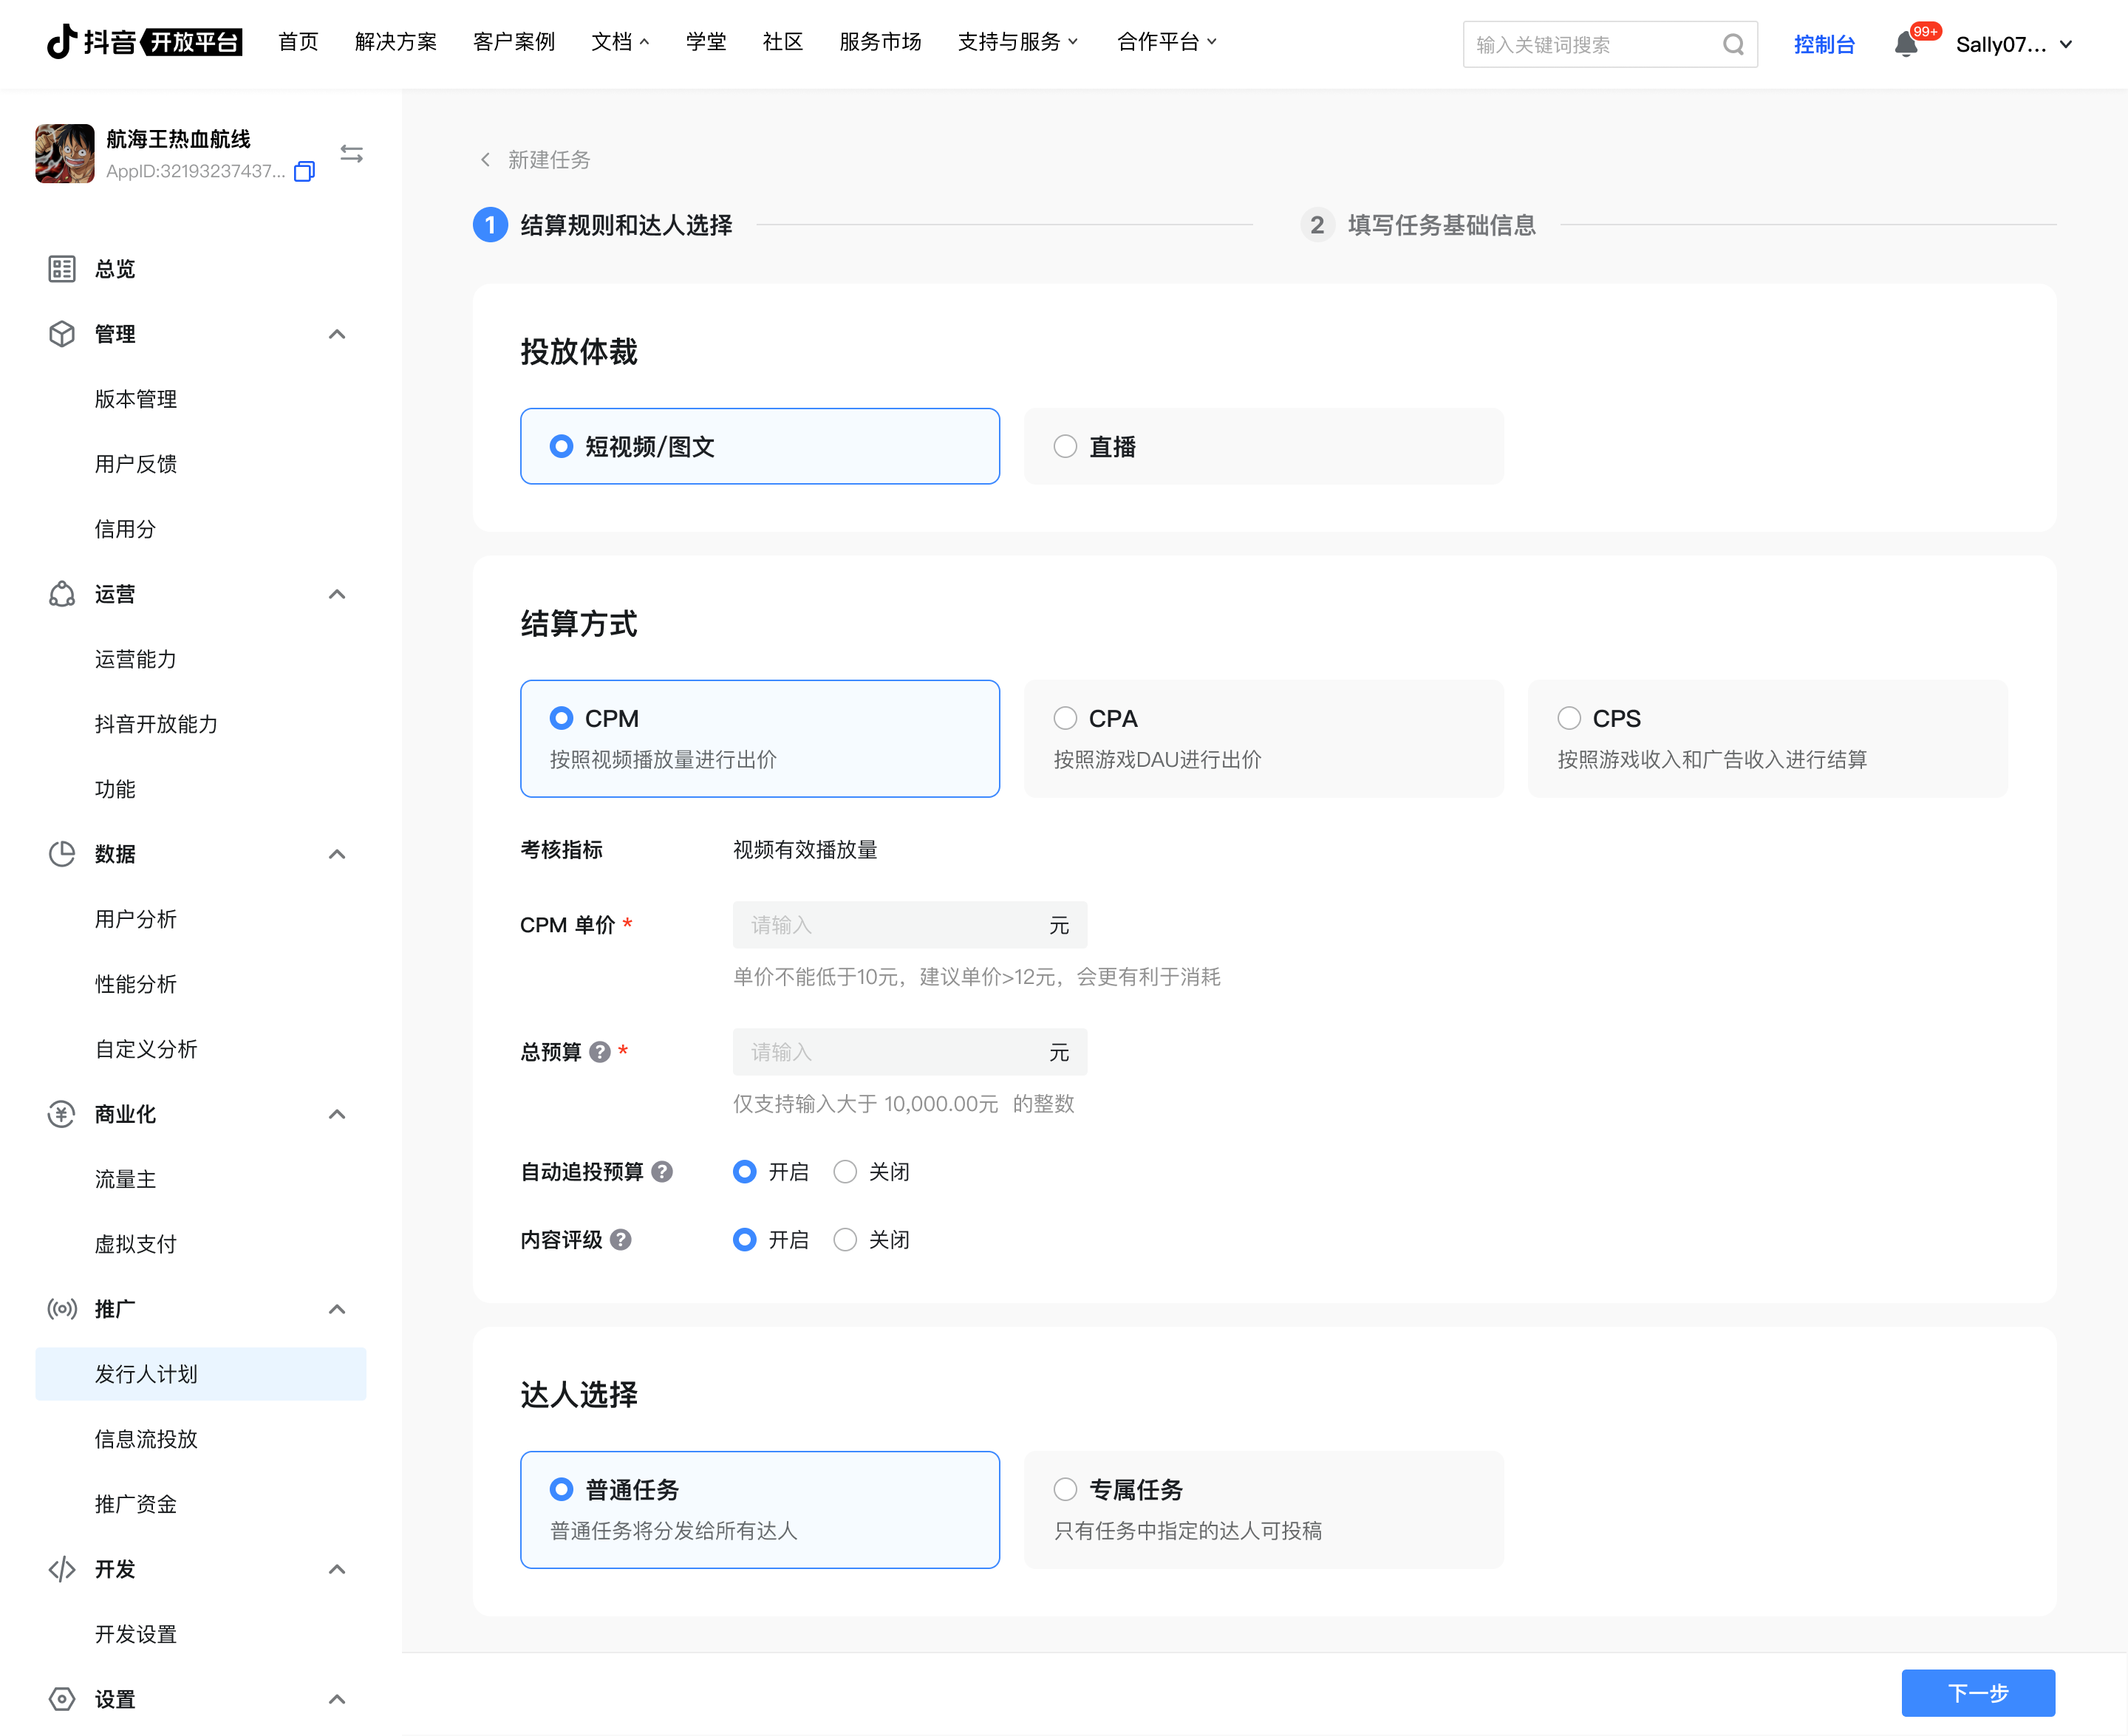Click the 数据 pie chart icon
2128x1736 pixels.
62,854
